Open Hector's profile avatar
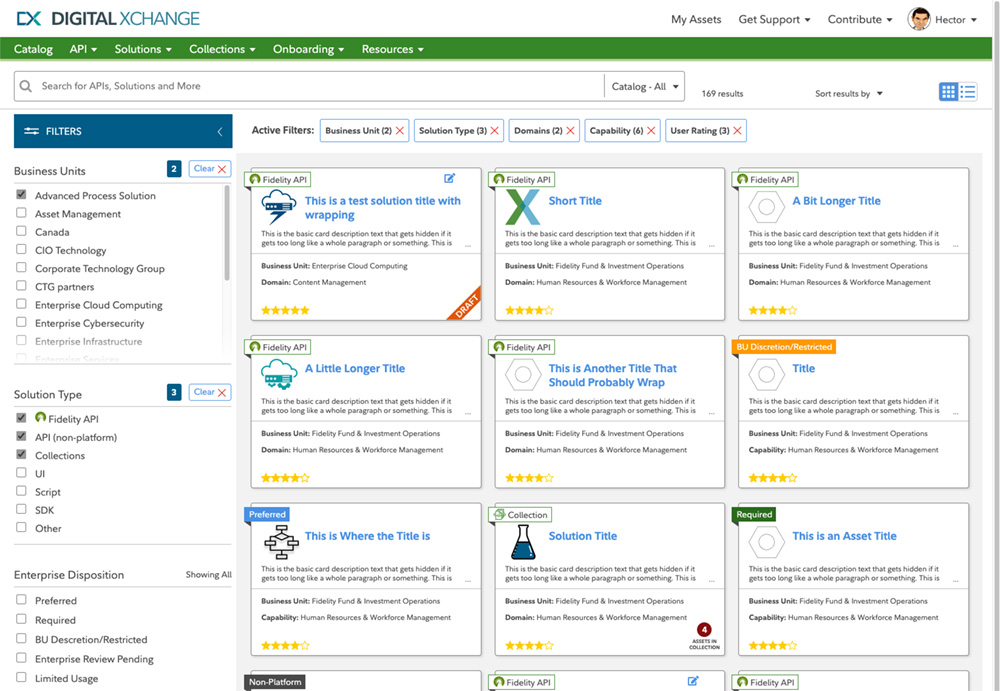Image resolution: width=1000 pixels, height=691 pixels. click(x=919, y=18)
